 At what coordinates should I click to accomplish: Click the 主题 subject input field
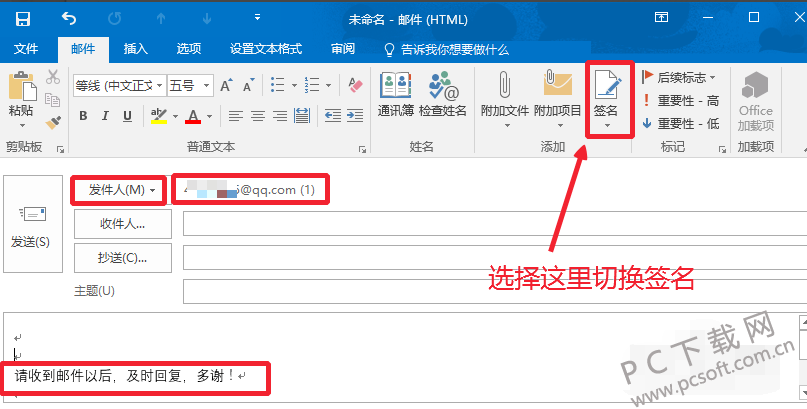pyautogui.click(x=495, y=291)
